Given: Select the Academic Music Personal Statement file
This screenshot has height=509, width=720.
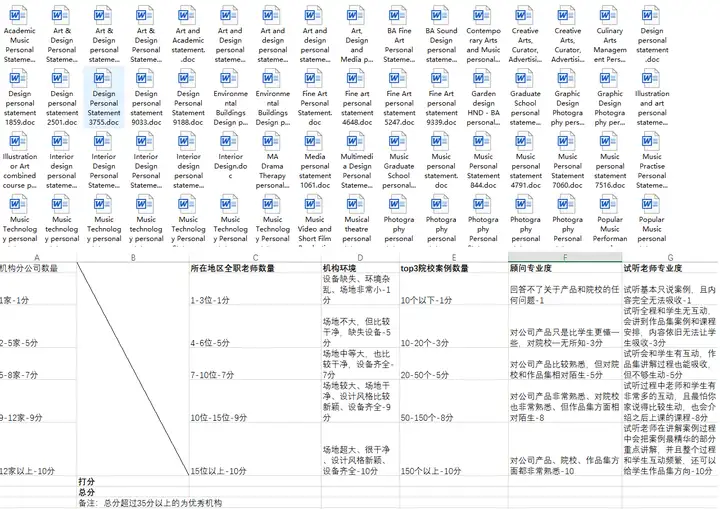Looking at the screenshot, I should click(19, 35).
